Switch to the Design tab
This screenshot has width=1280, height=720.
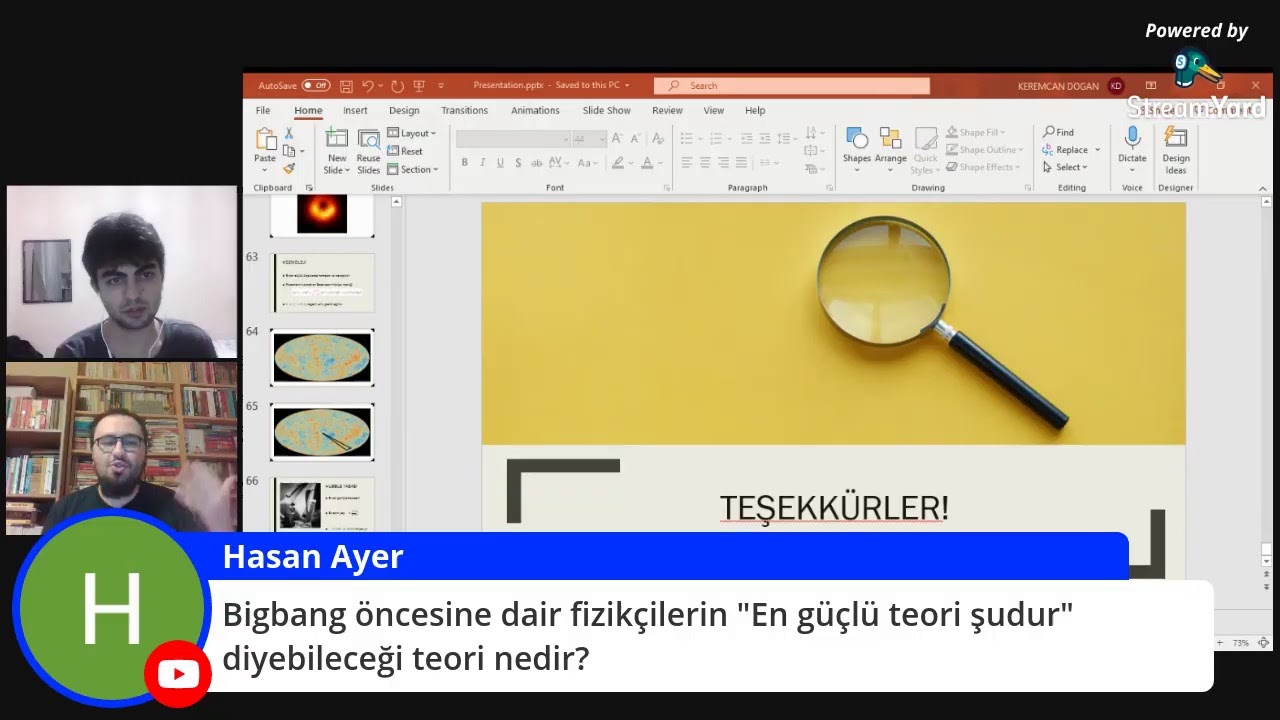[x=404, y=111]
